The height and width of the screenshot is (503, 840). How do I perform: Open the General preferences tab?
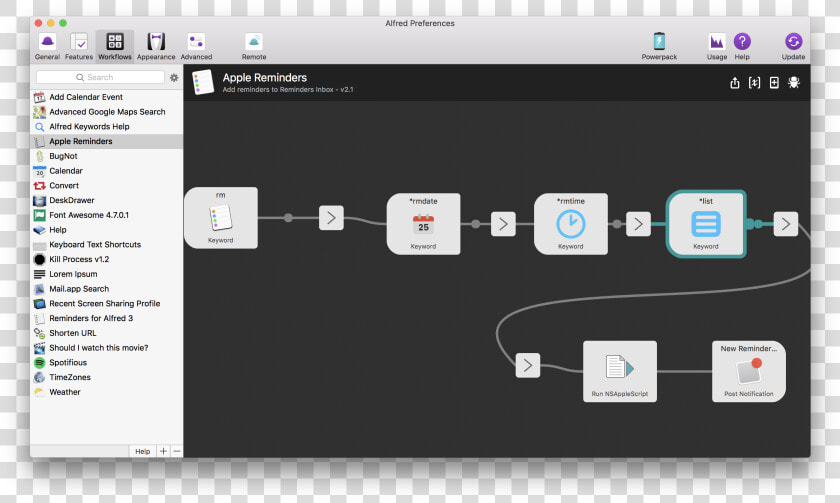click(47, 46)
